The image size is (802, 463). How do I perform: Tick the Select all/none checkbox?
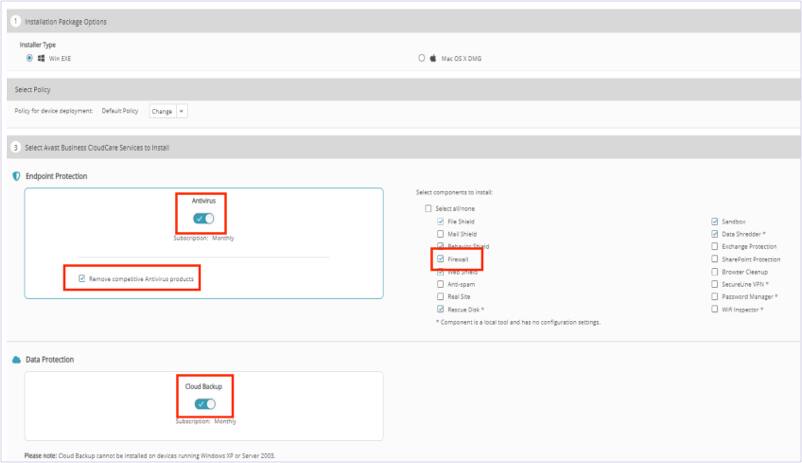[429, 208]
